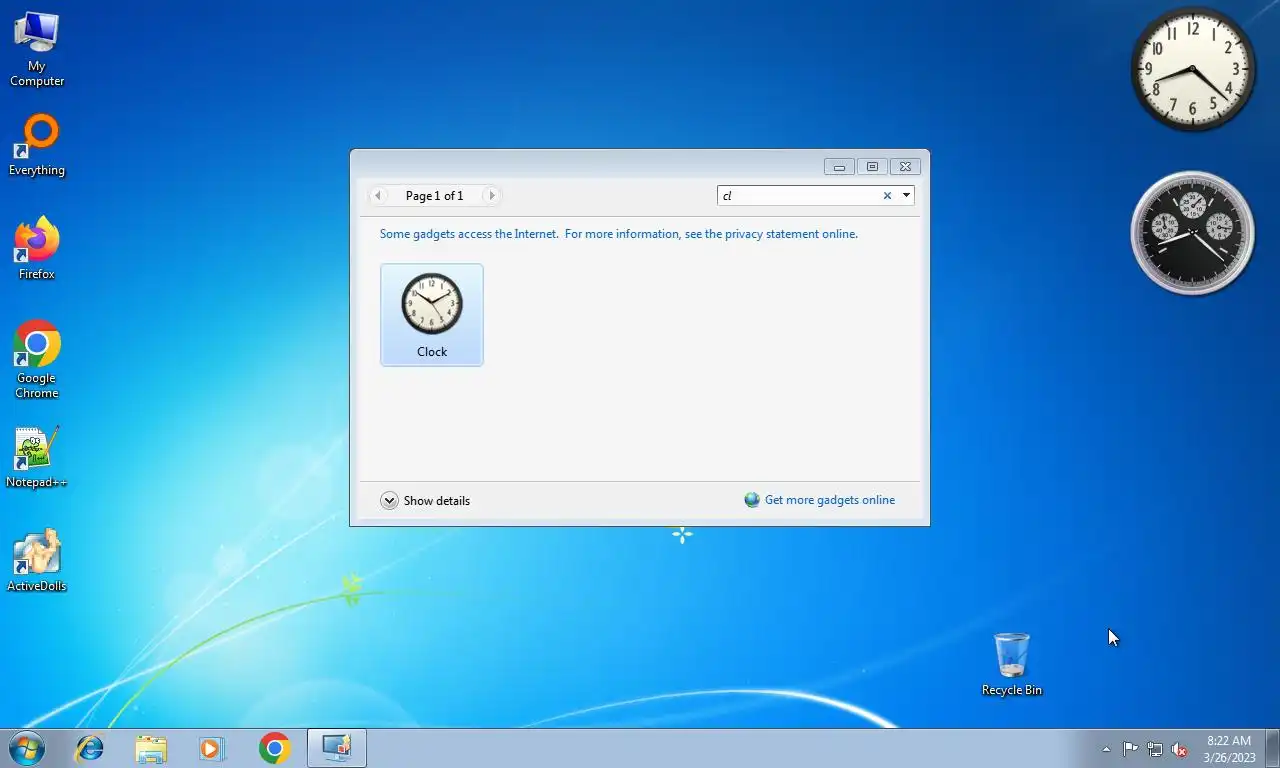
Task: Open Windows Media Player taskbar icon
Action: 212,748
